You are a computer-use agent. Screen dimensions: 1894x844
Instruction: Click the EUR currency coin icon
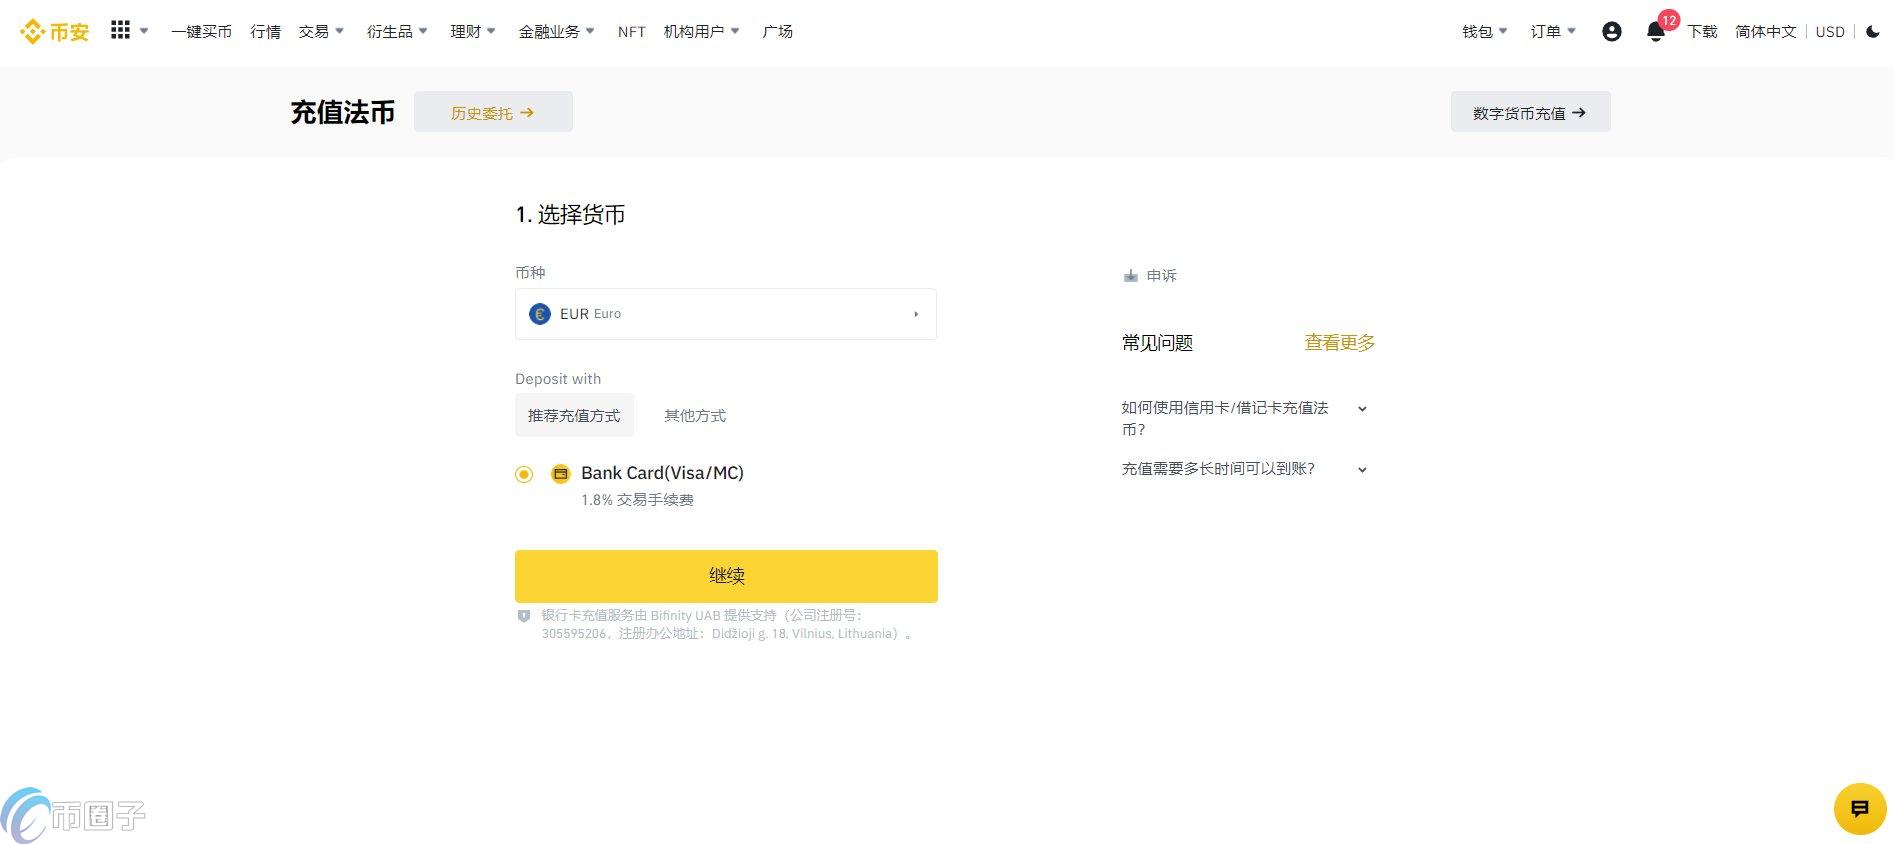pos(540,314)
